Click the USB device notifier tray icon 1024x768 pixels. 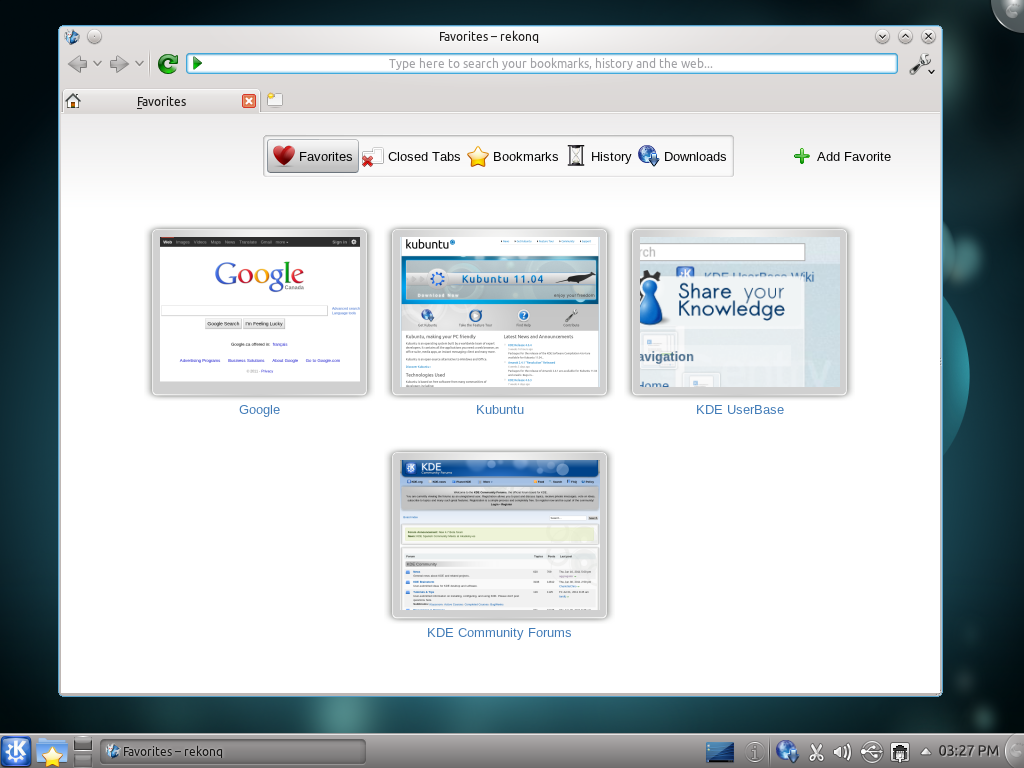[871, 752]
